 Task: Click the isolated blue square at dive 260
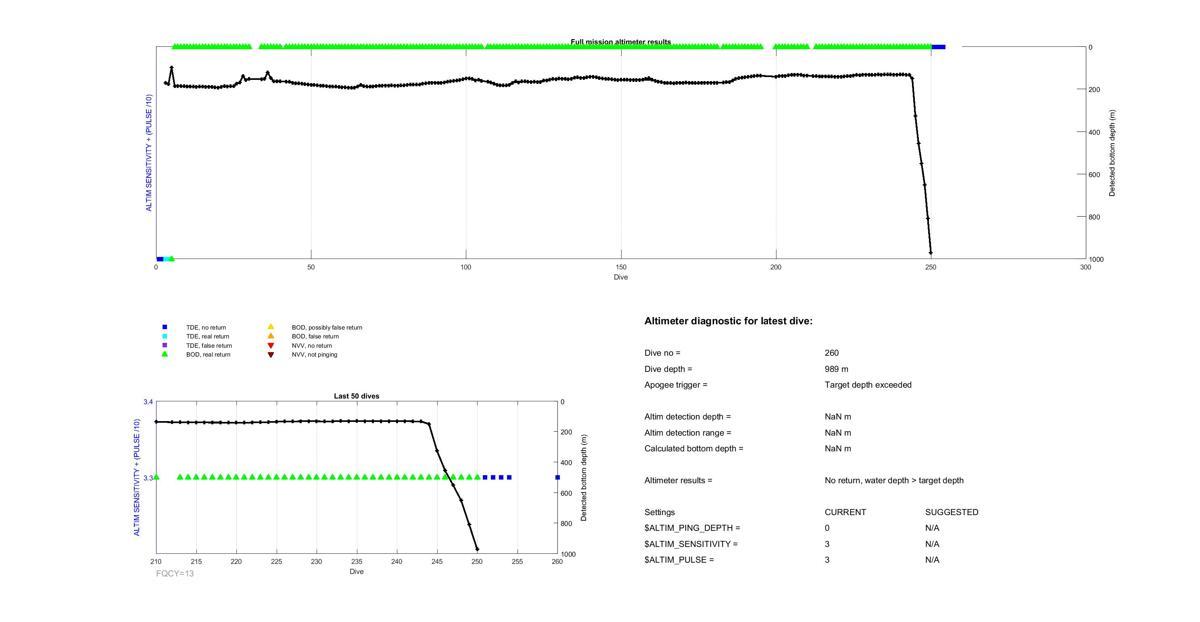[557, 477]
